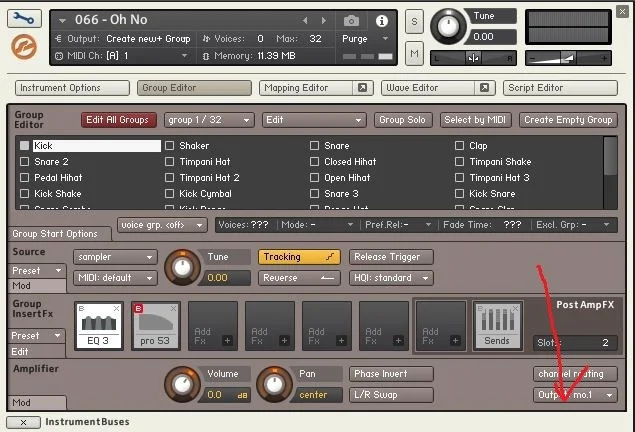Select the pro 53 filter effect slot
Image resolution: width=635 pixels, height=432 pixels.
(156, 326)
